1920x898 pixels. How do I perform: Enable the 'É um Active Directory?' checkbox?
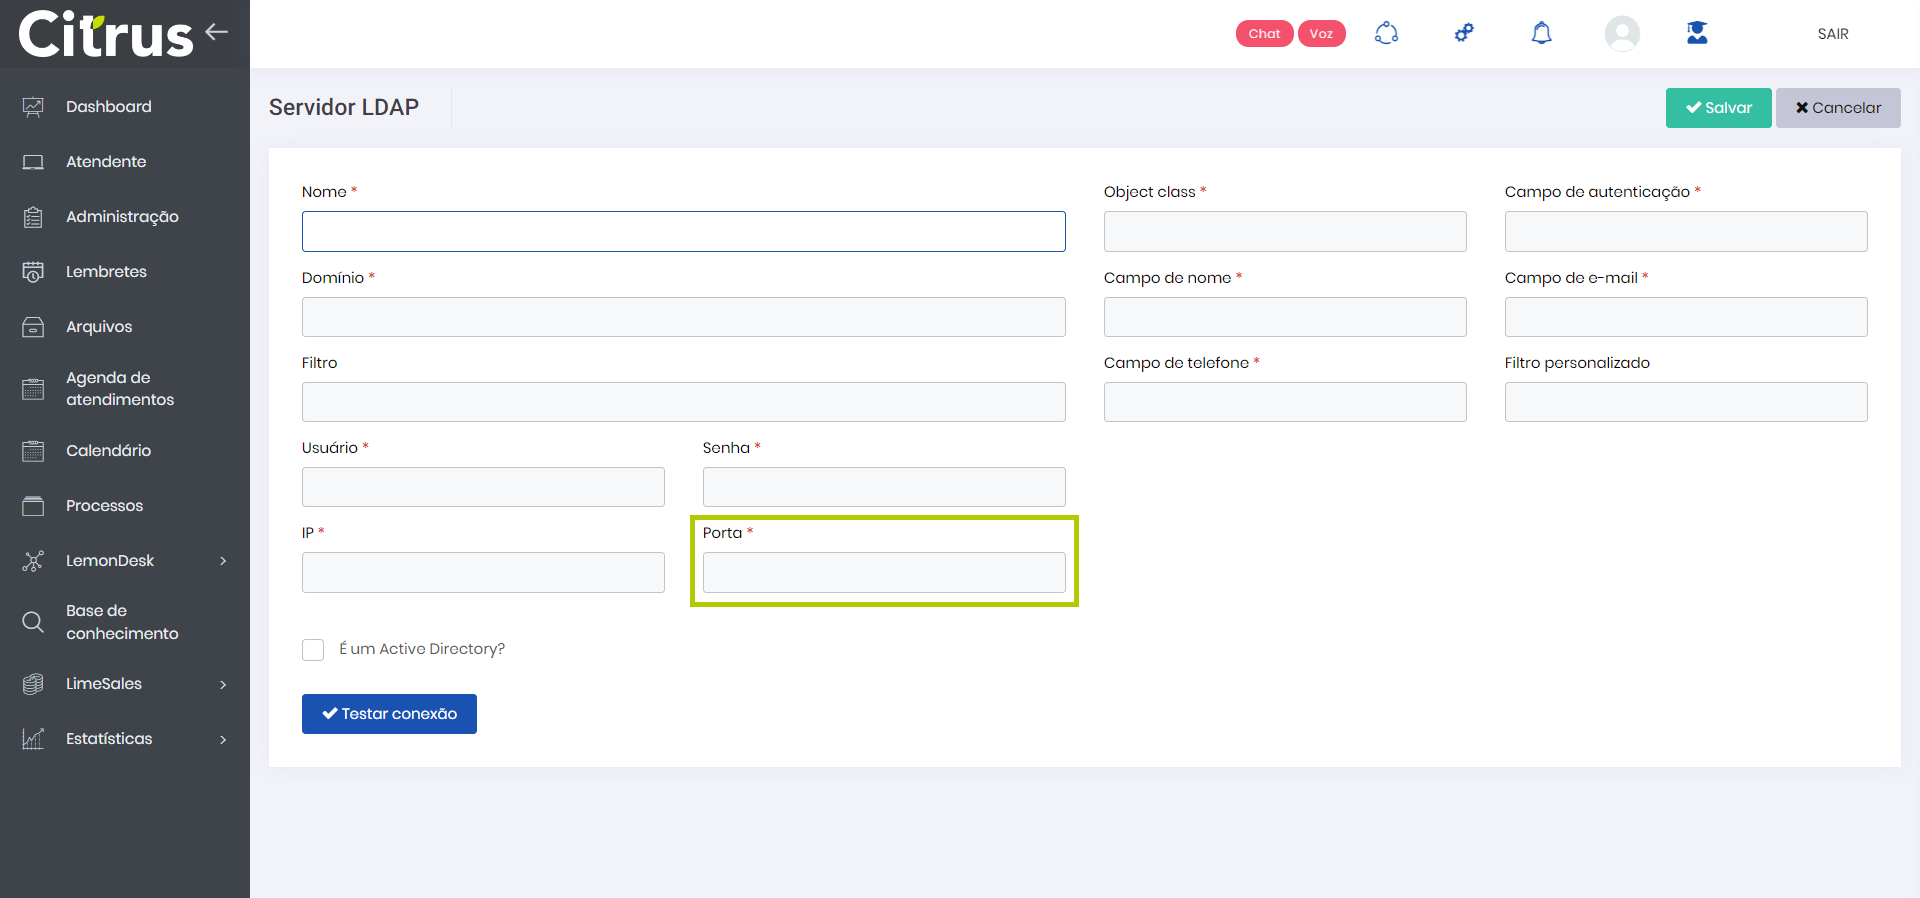(313, 650)
